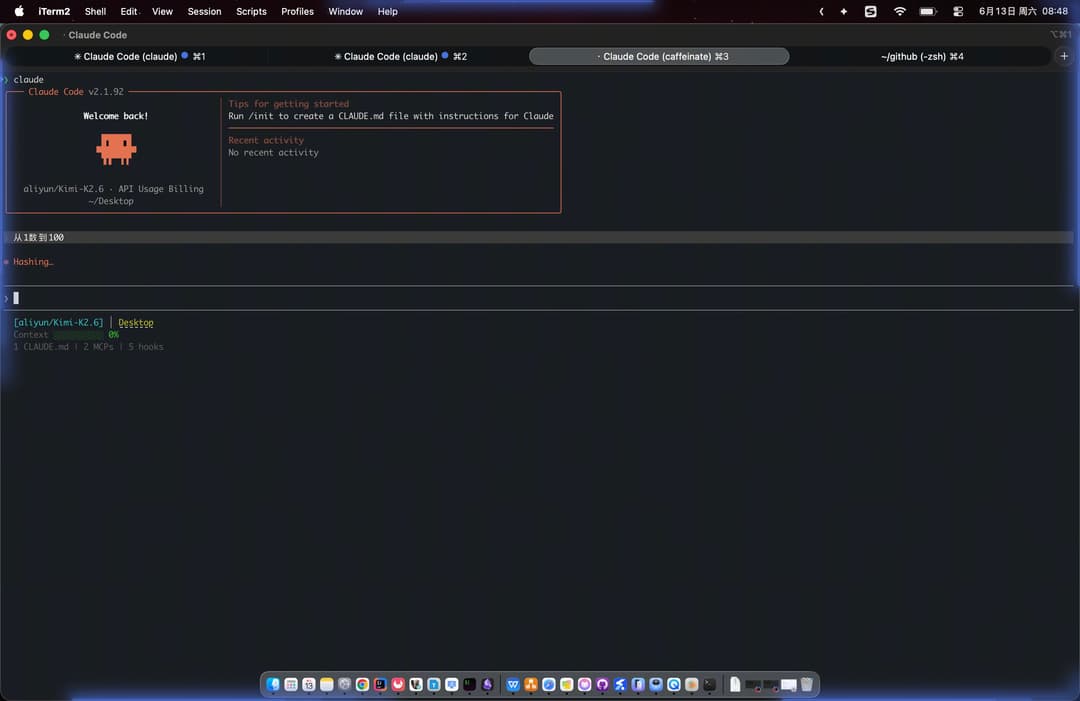Open Sogou input method menu bar icon

871,11
